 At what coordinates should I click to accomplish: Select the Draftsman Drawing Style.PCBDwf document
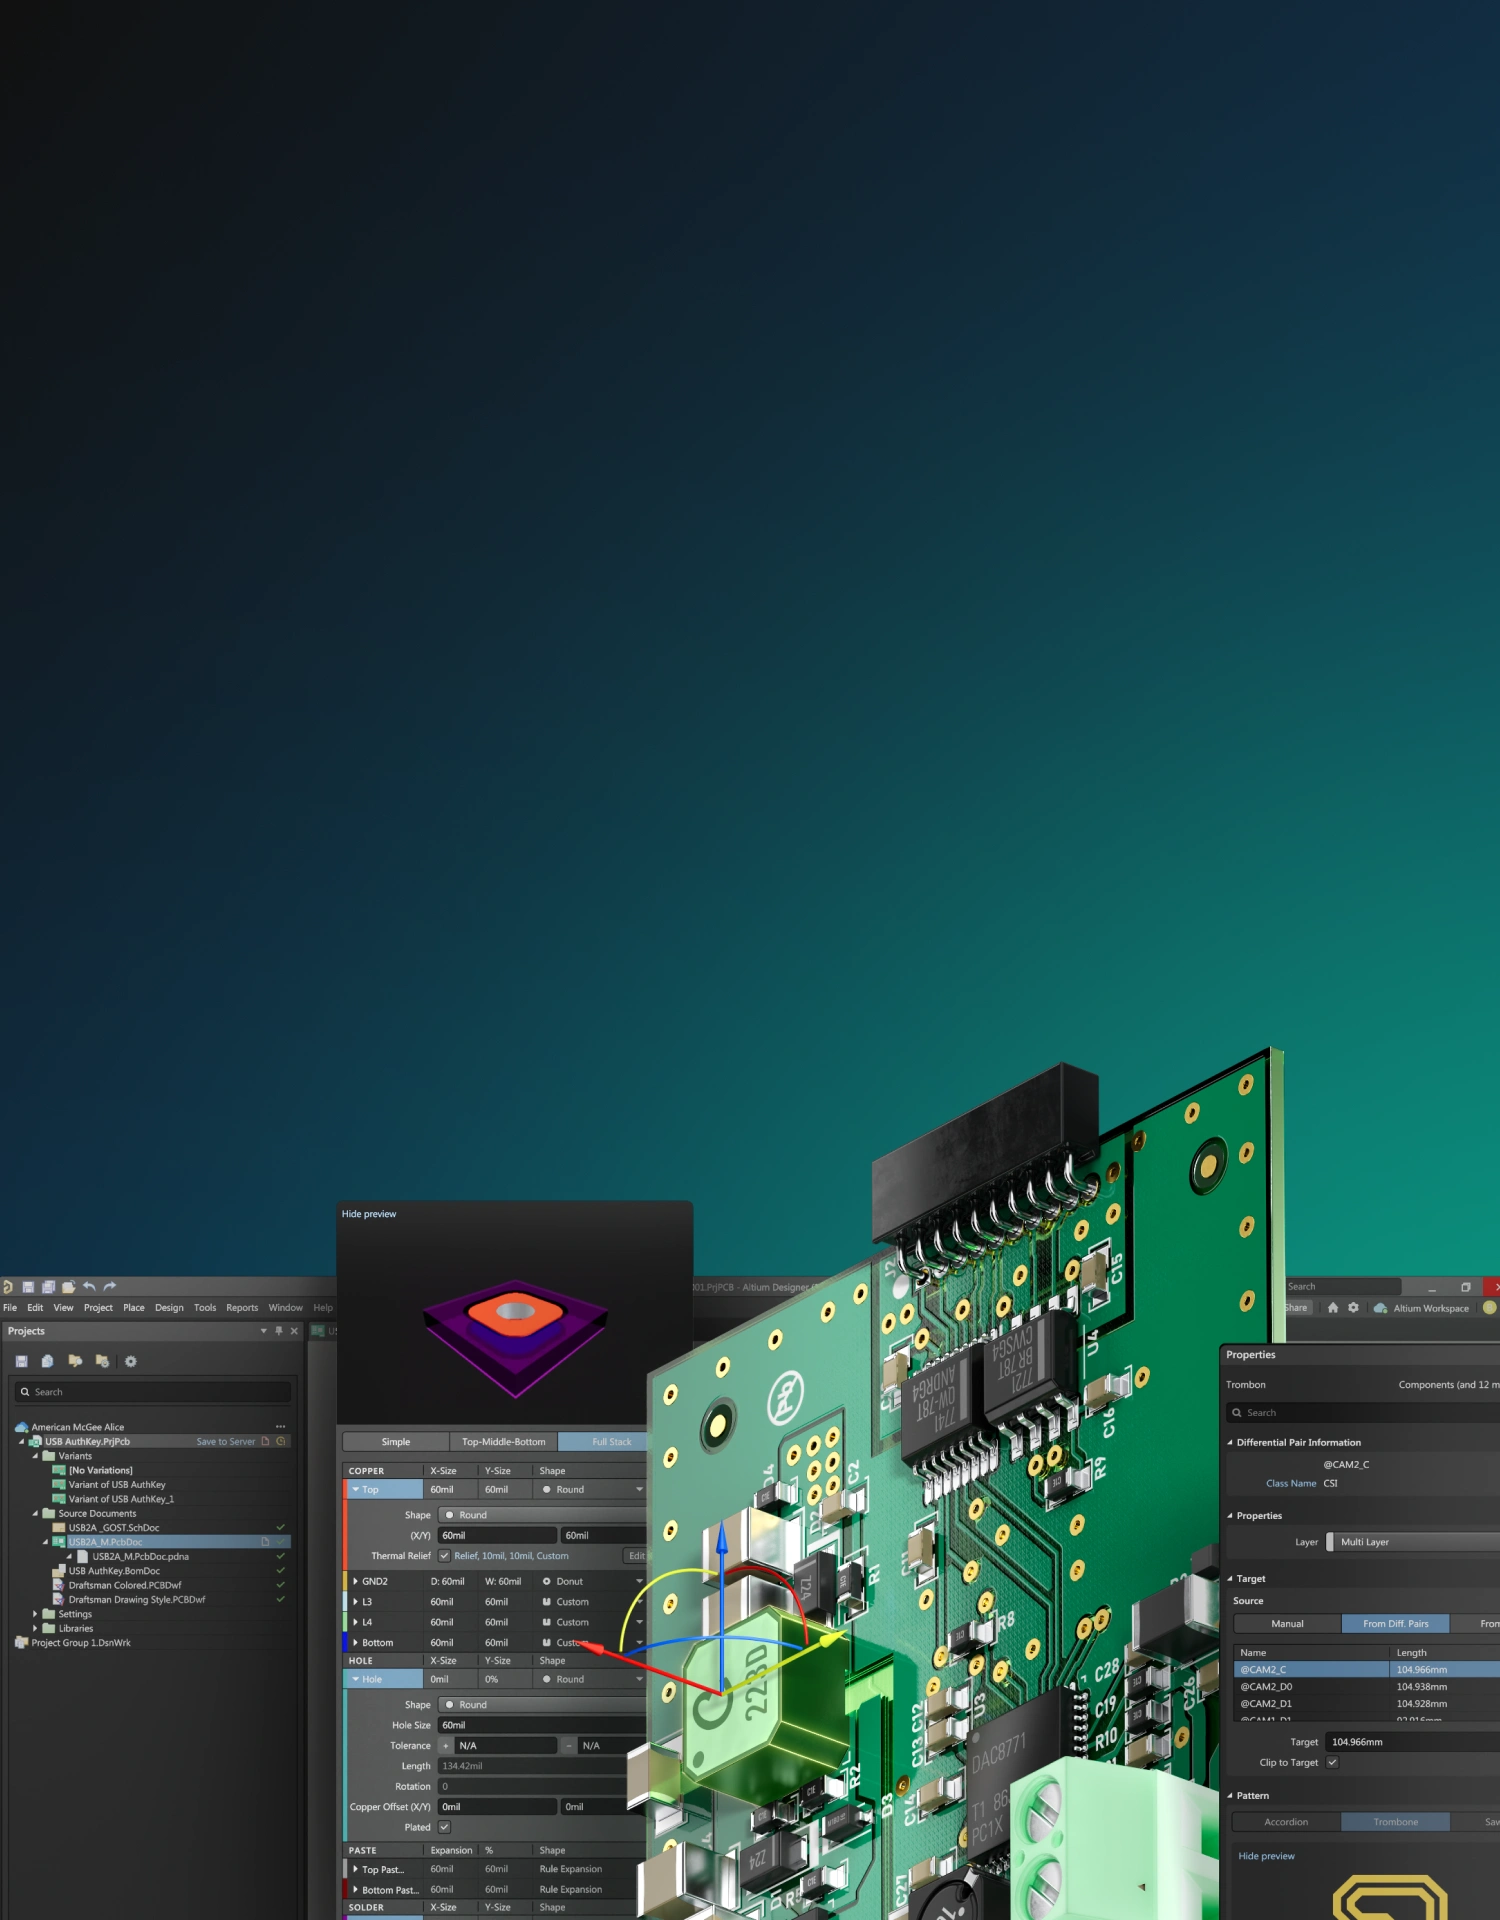pyautogui.click(x=137, y=1600)
